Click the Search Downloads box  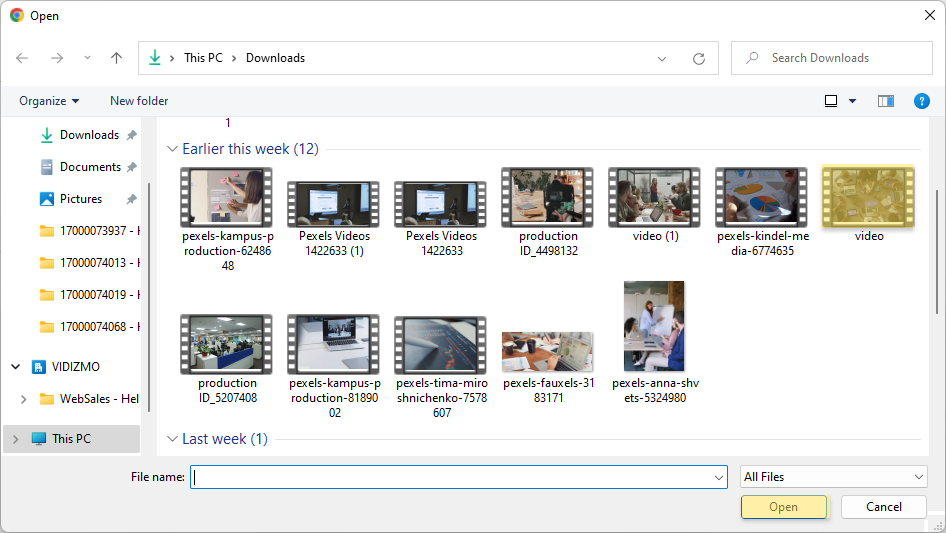pos(840,58)
